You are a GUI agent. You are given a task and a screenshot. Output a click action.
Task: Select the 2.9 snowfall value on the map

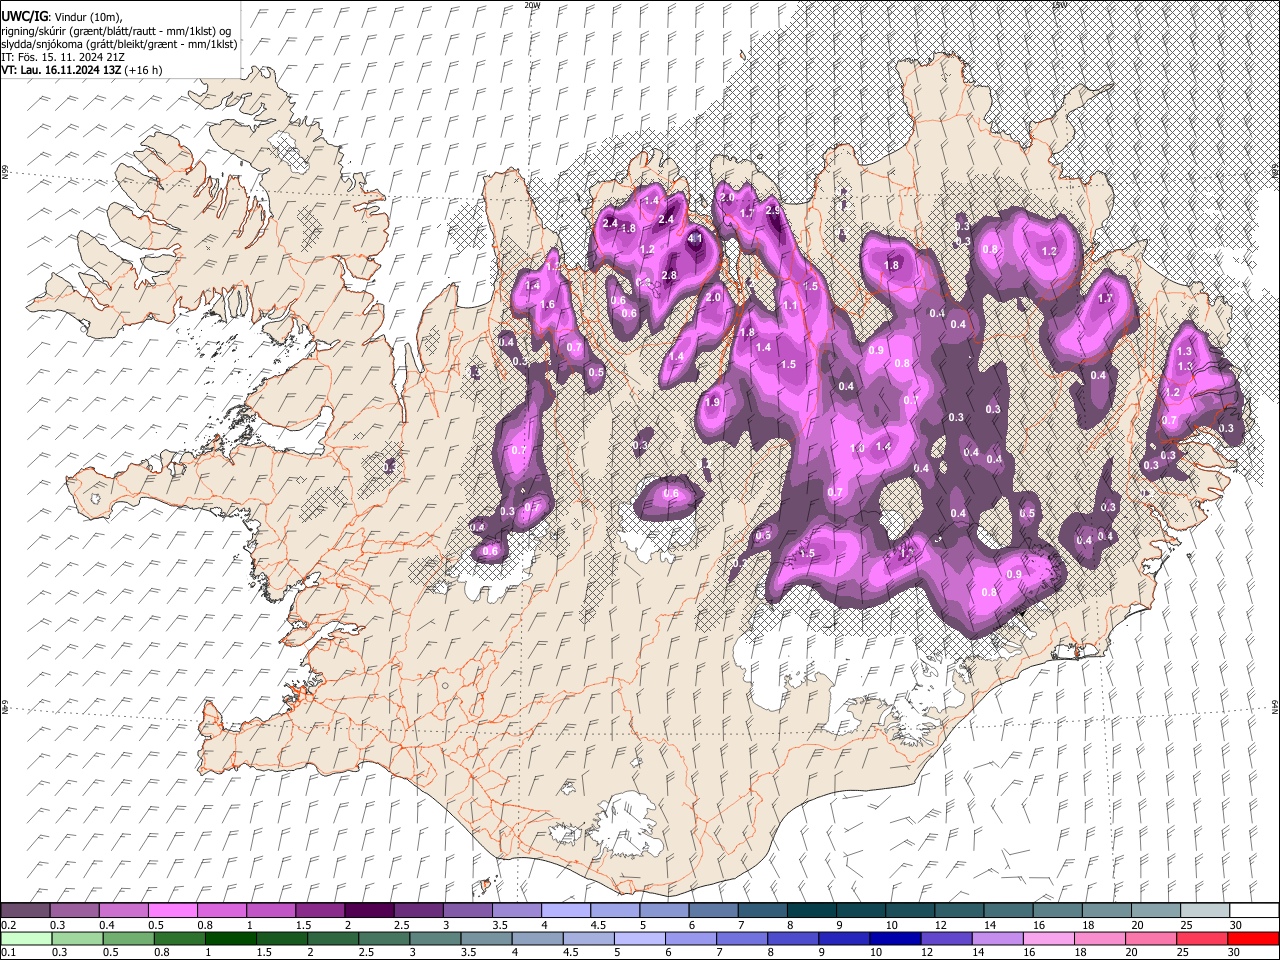772,211
